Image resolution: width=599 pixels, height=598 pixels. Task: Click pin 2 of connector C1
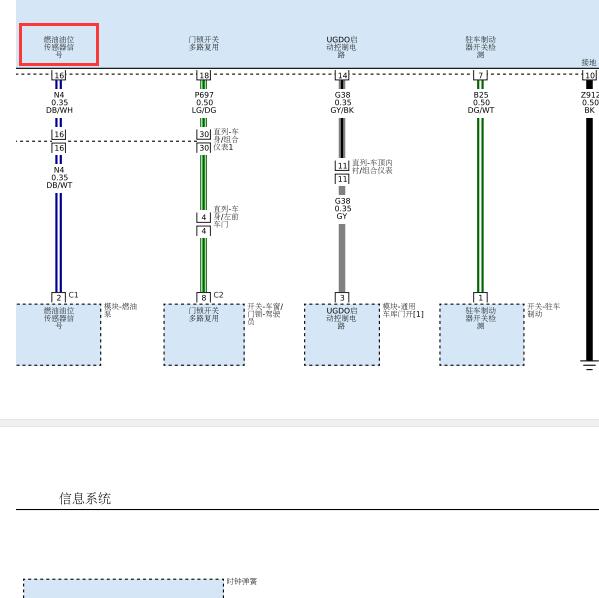(58, 298)
